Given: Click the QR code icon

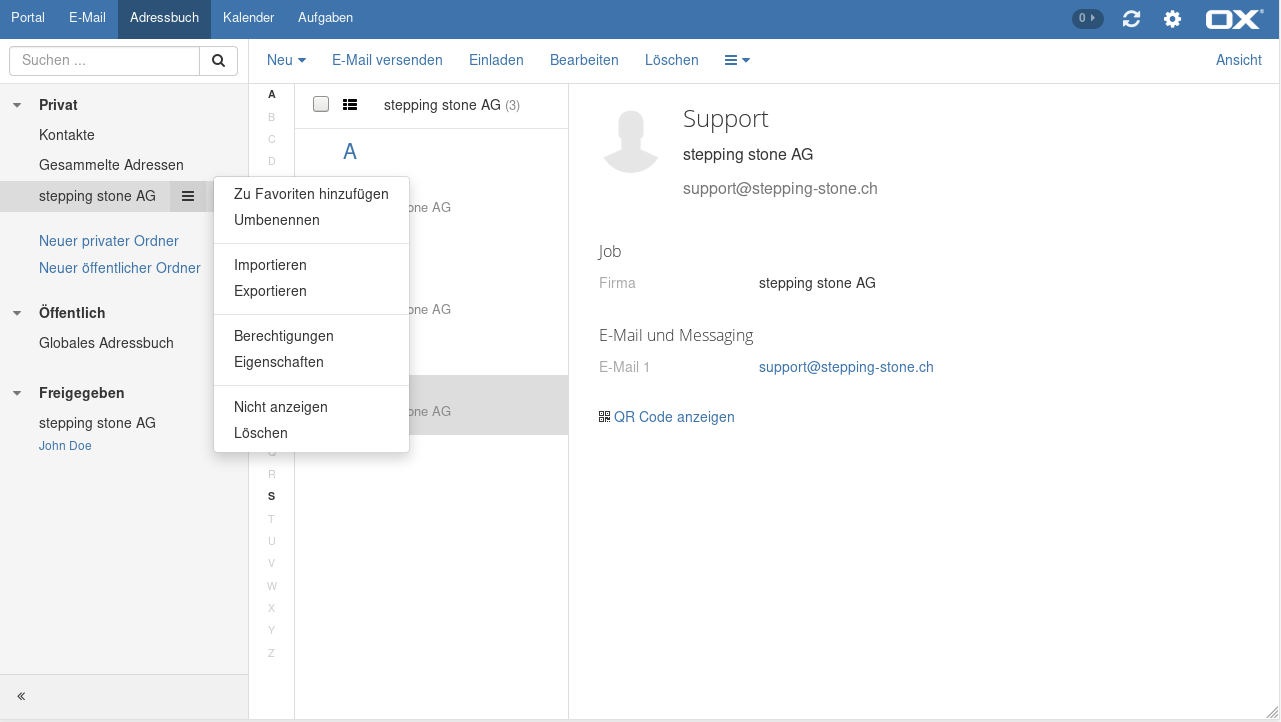Looking at the screenshot, I should coord(604,417).
